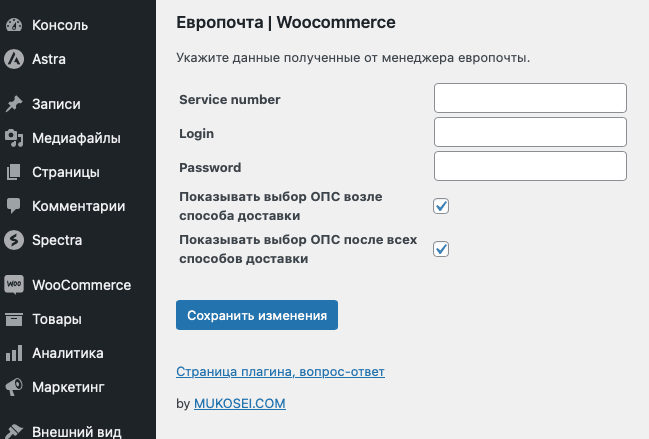Screen dimensions: 649x439
Task: Click the Комментарии speech bubble icon
Action: point(14,206)
